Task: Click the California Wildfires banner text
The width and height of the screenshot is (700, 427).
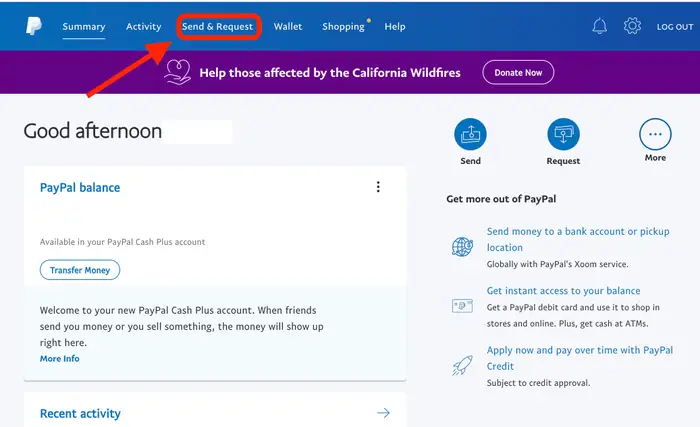Action: point(330,72)
